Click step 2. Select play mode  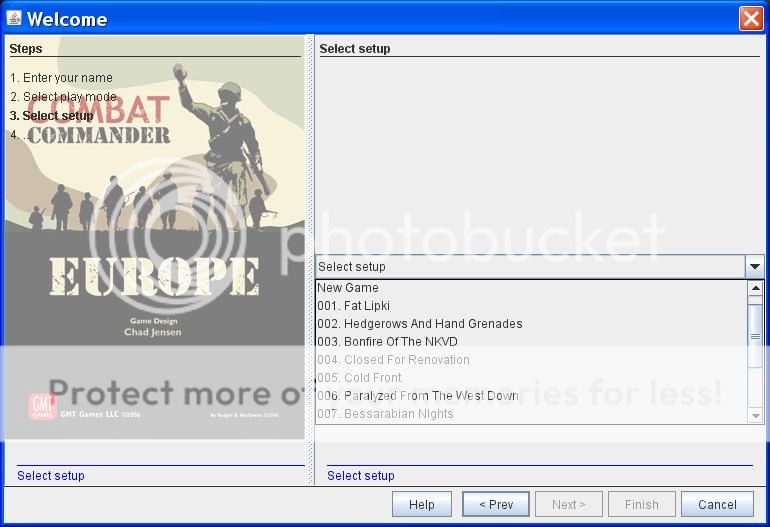click(x=63, y=97)
